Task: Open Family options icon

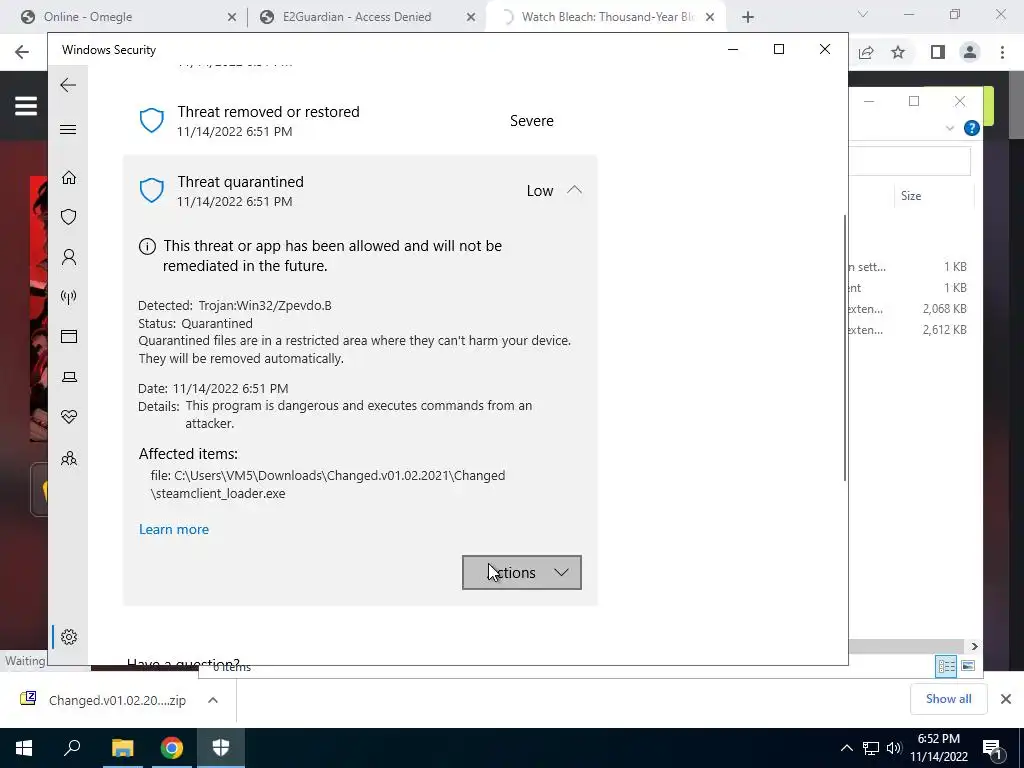Action: [x=69, y=458]
